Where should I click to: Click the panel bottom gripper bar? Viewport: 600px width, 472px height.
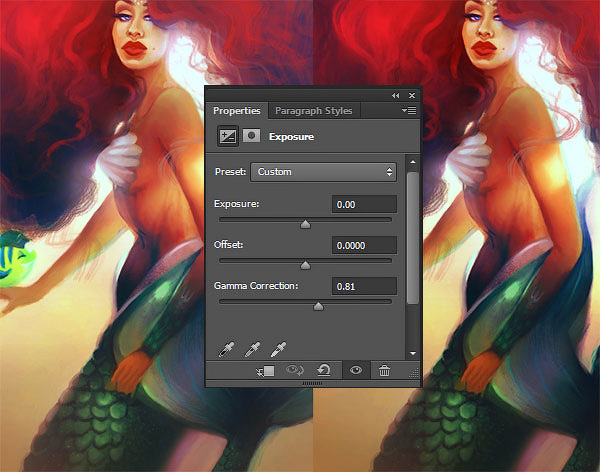pyautogui.click(x=313, y=383)
